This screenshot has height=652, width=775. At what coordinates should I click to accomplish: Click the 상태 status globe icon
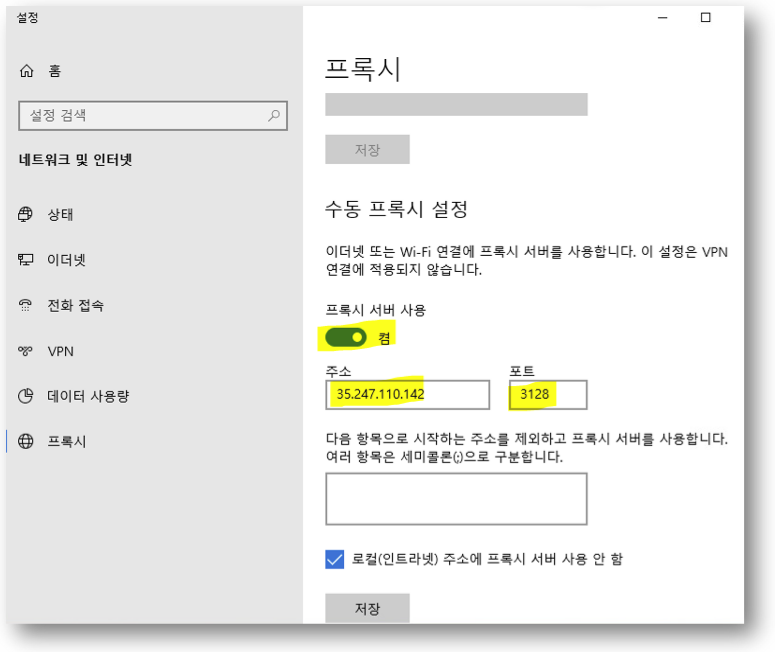25,214
